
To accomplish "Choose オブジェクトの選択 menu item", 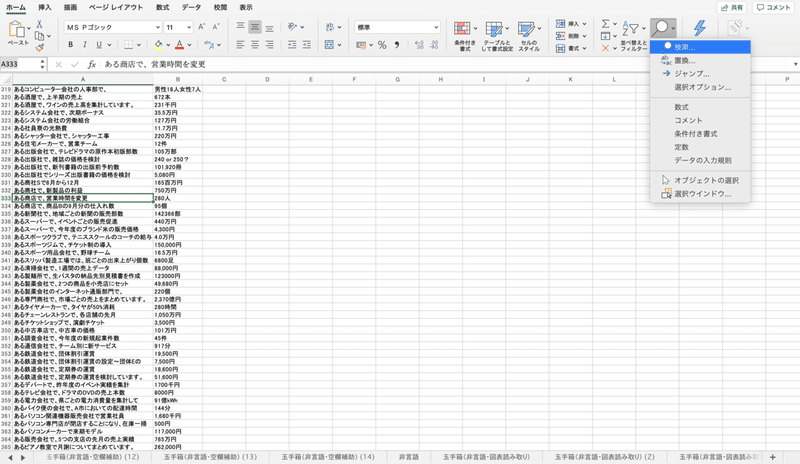I will point(700,180).
